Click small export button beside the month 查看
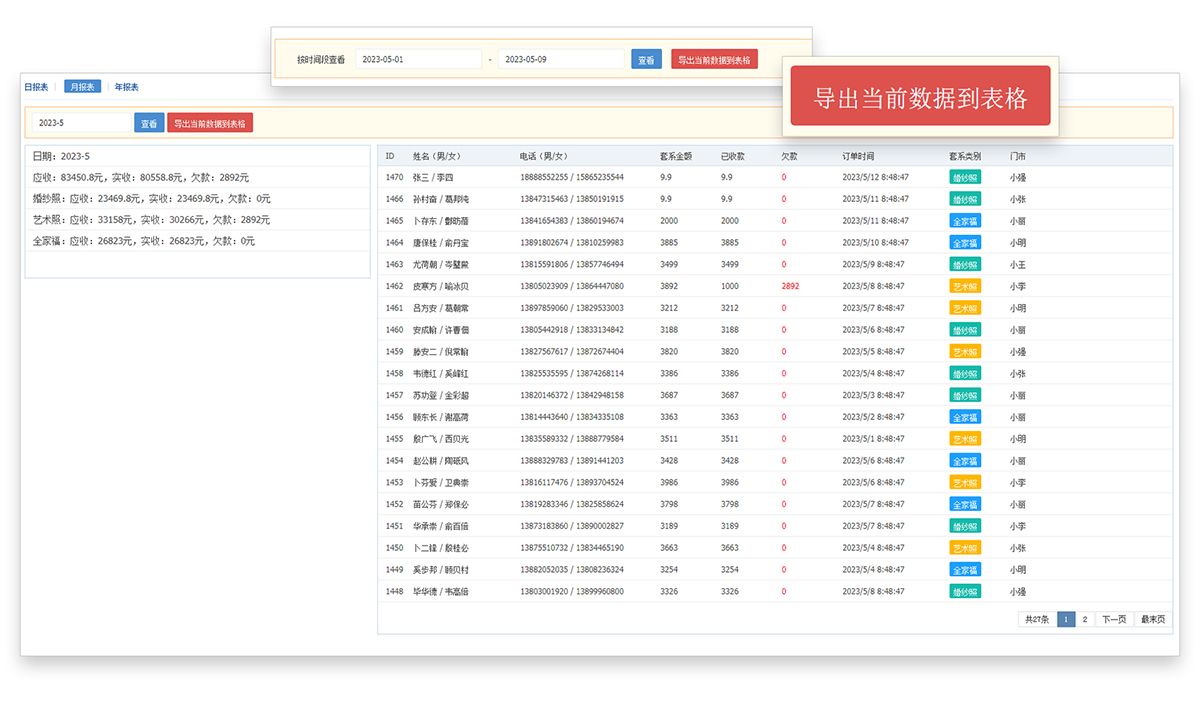This screenshot has height=709, width=1200. (x=210, y=123)
